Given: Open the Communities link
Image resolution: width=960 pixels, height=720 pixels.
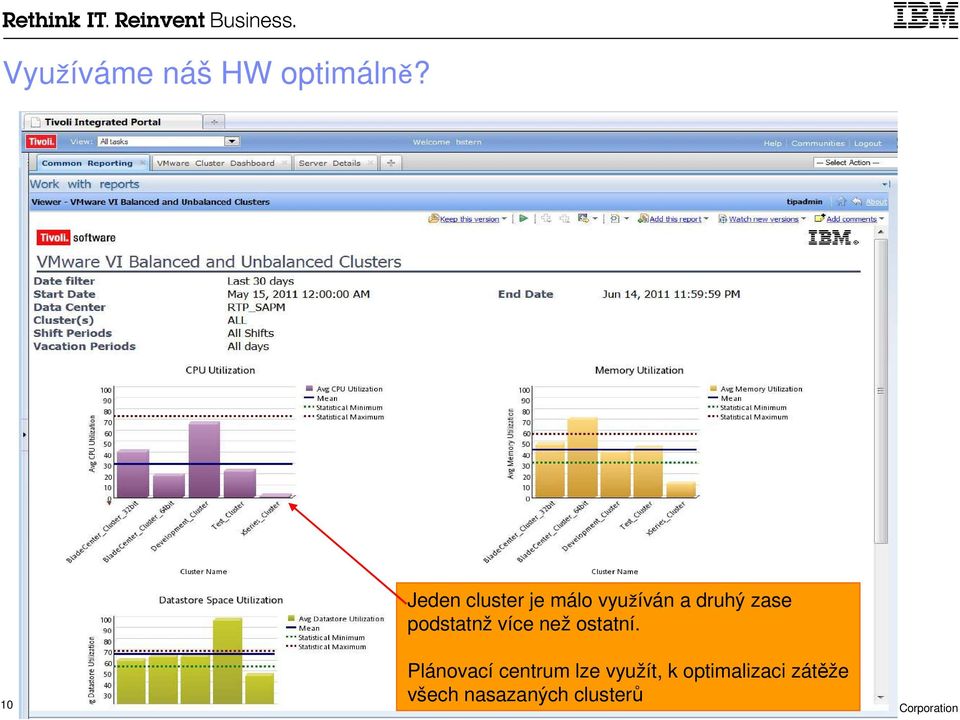Looking at the screenshot, I should [818, 143].
